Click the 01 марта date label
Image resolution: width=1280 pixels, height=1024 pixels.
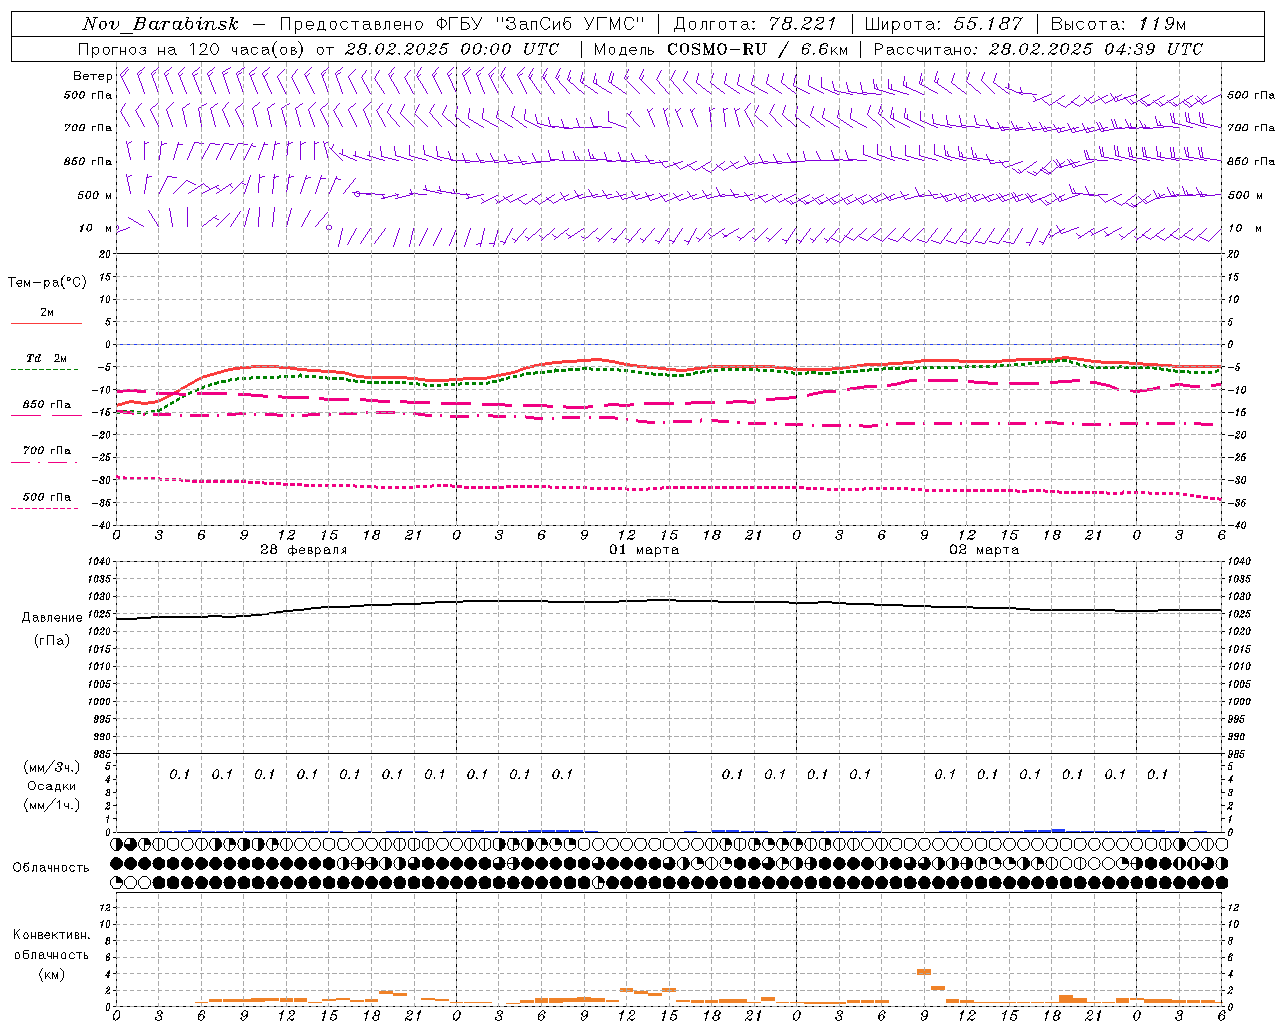tap(644, 550)
